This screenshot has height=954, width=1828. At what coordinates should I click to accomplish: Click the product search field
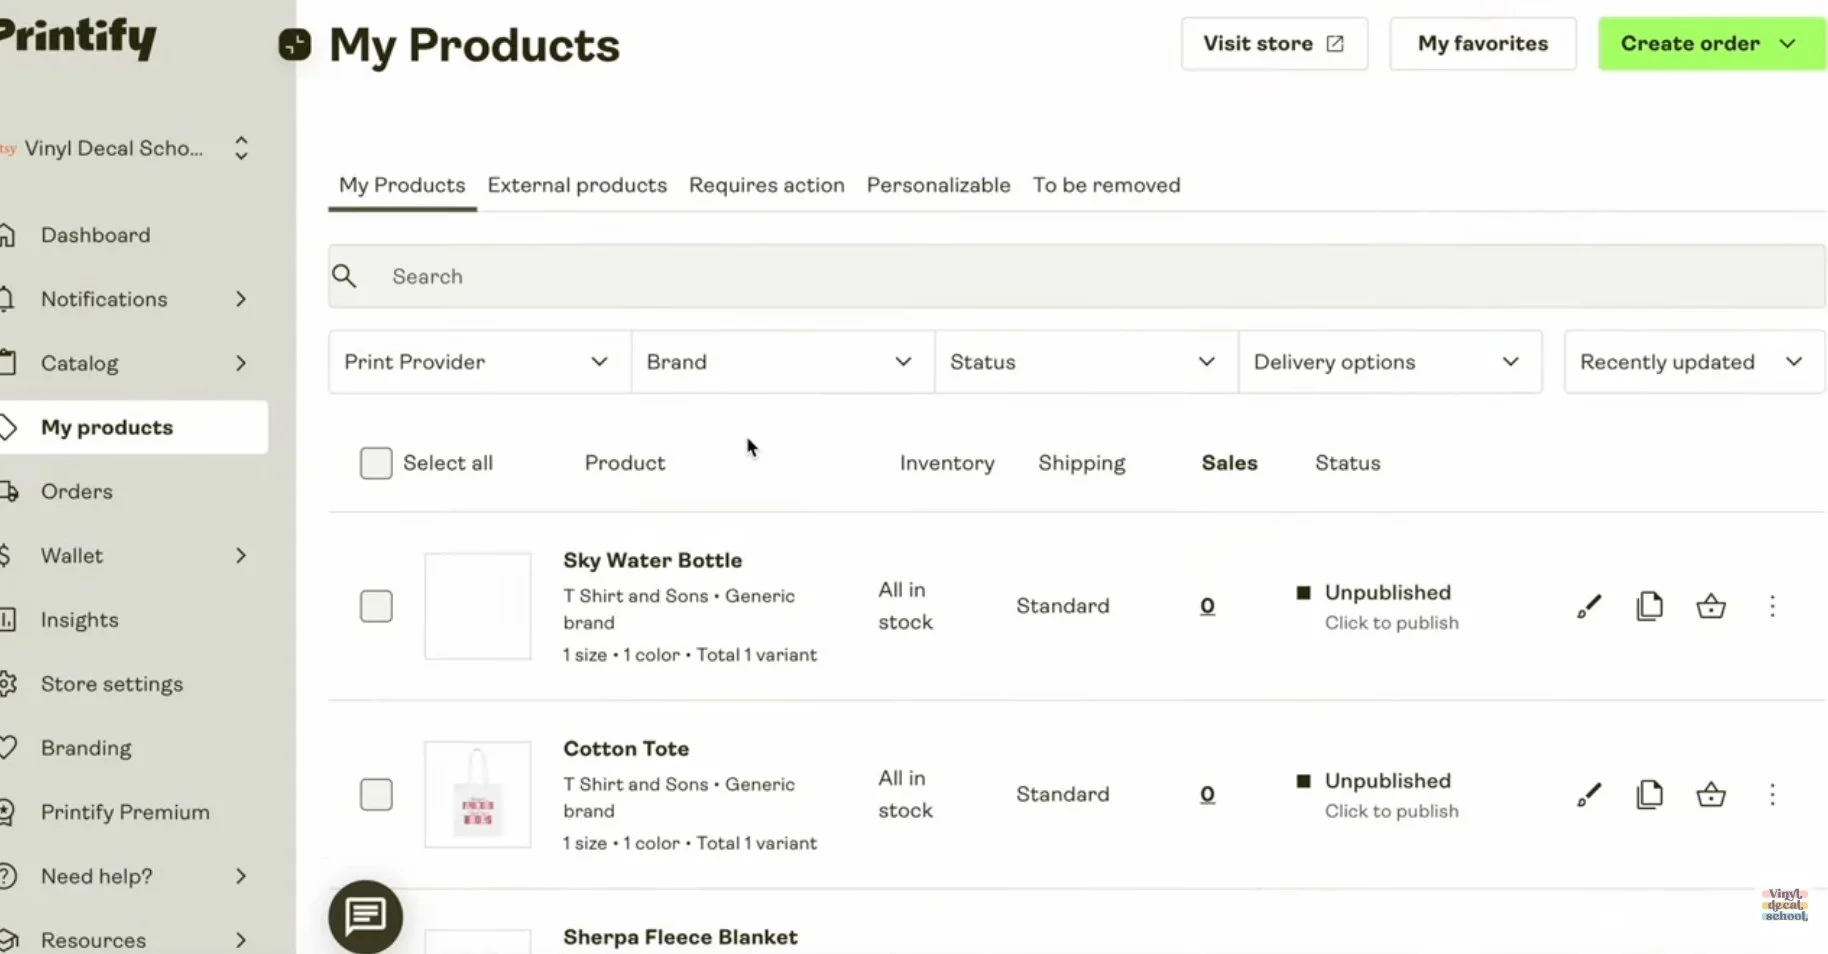click(x=1076, y=276)
